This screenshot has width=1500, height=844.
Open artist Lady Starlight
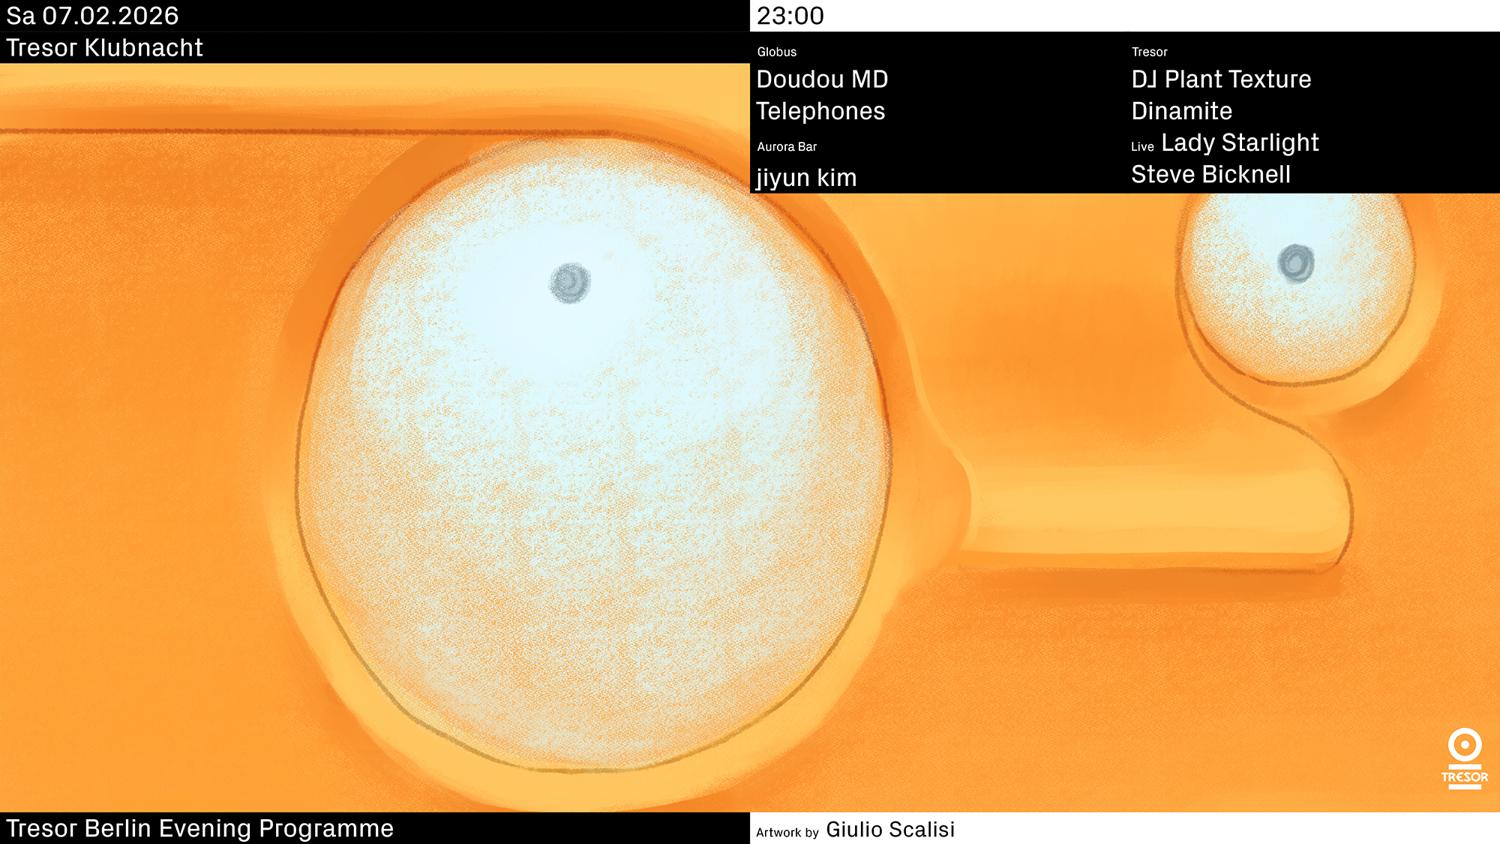click(x=1239, y=143)
